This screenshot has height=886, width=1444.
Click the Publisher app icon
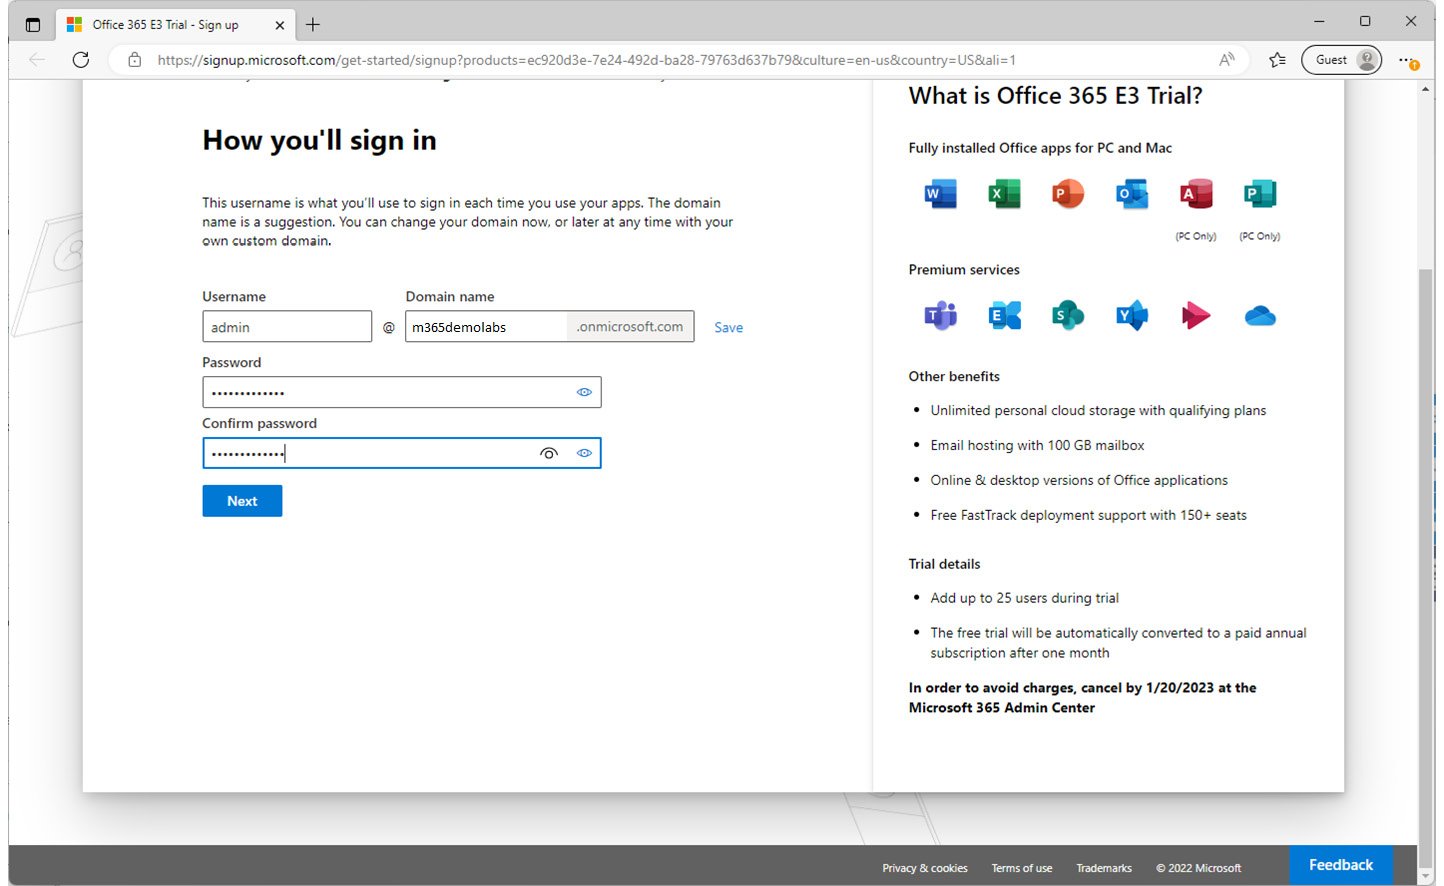click(1260, 194)
